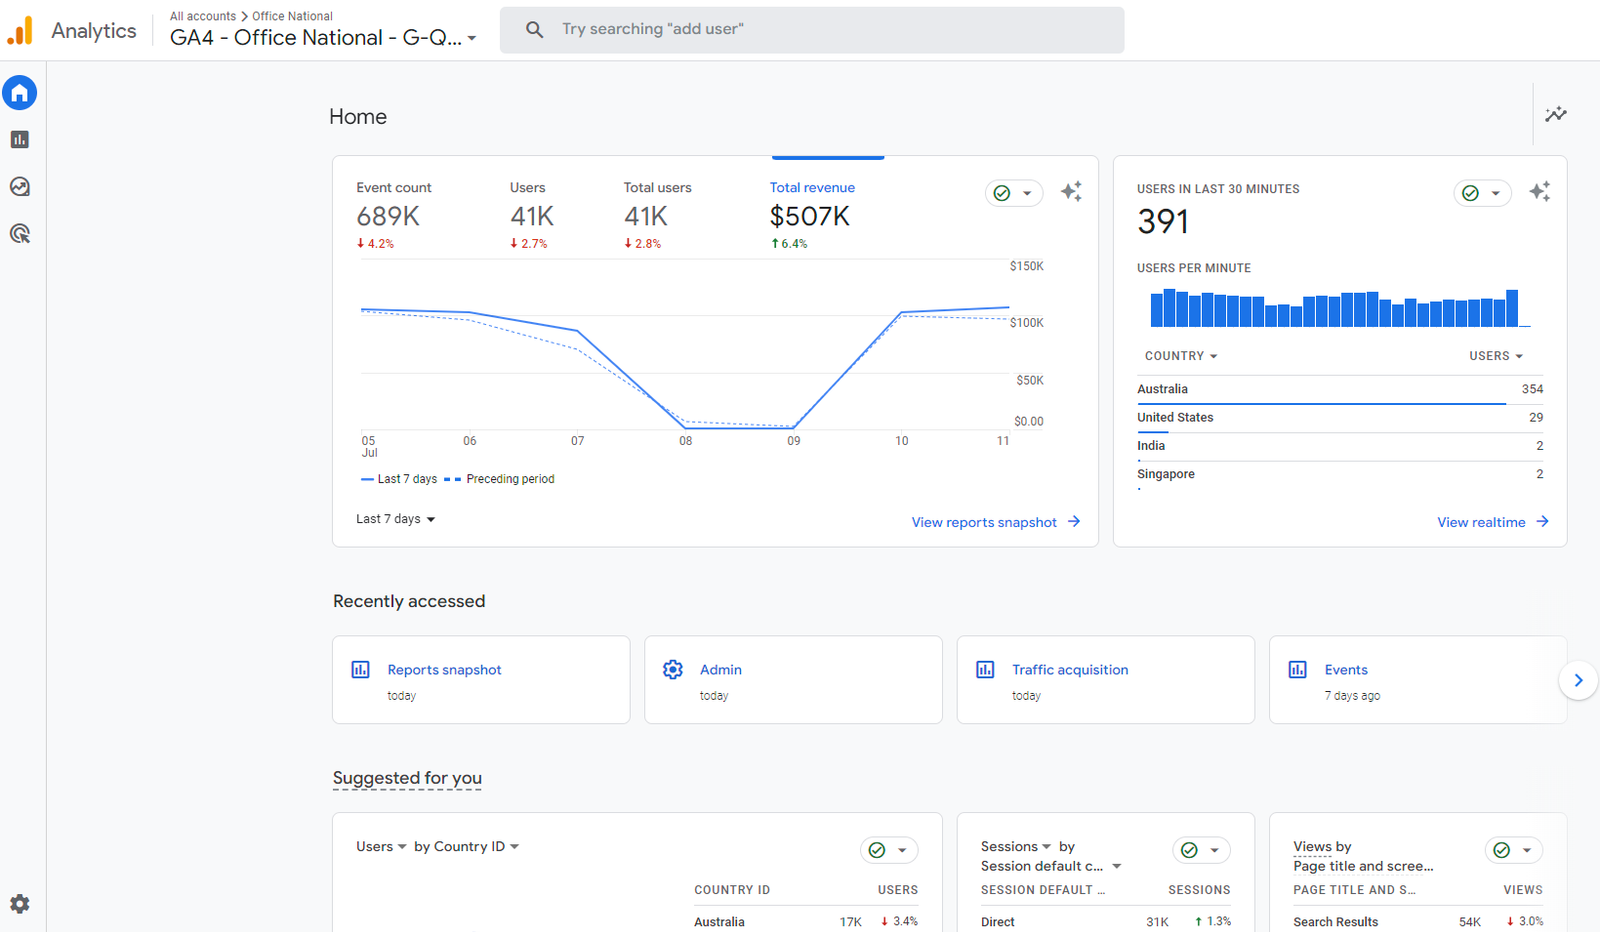This screenshot has width=1600, height=932.
Task: Click the sparkle insights icon on revenue card
Action: click(1071, 192)
